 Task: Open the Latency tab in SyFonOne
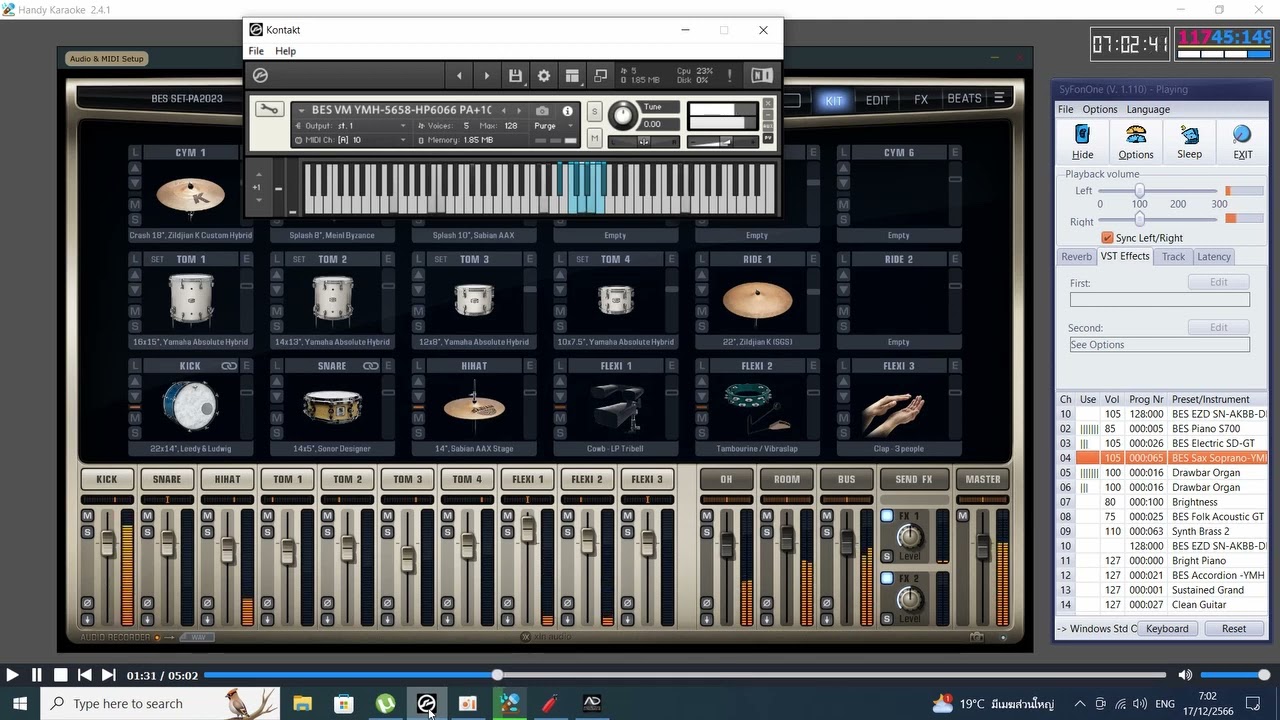click(x=1214, y=257)
